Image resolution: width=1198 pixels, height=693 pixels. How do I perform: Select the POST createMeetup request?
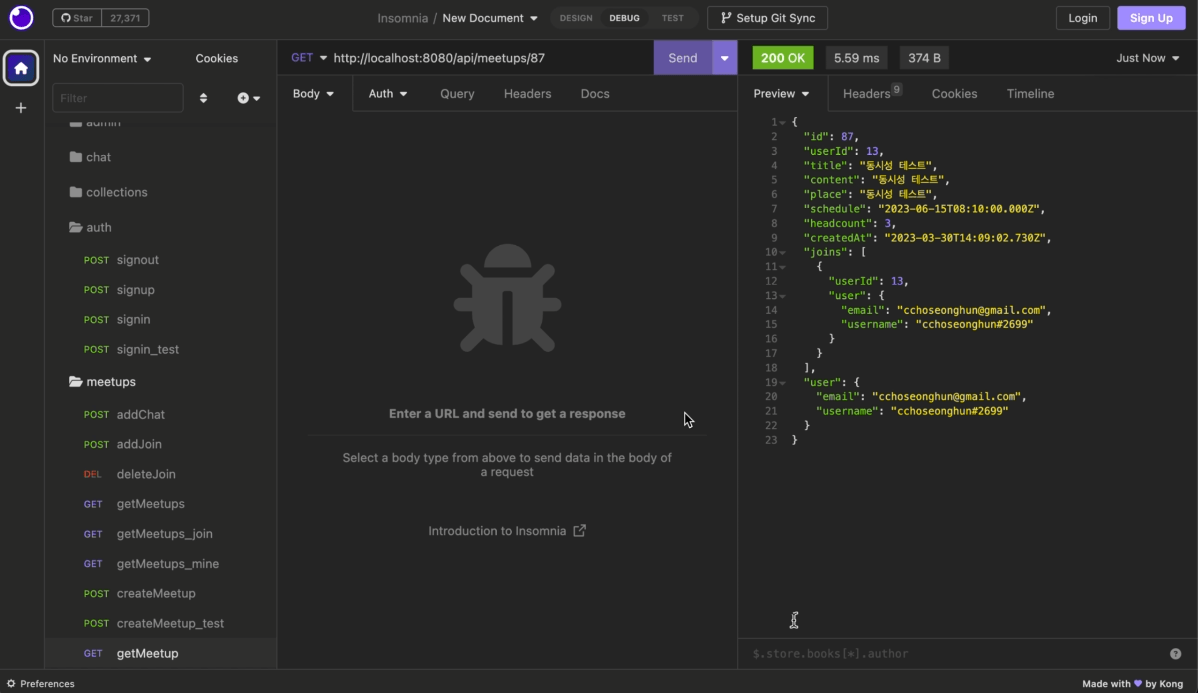pyautogui.click(x=160, y=593)
